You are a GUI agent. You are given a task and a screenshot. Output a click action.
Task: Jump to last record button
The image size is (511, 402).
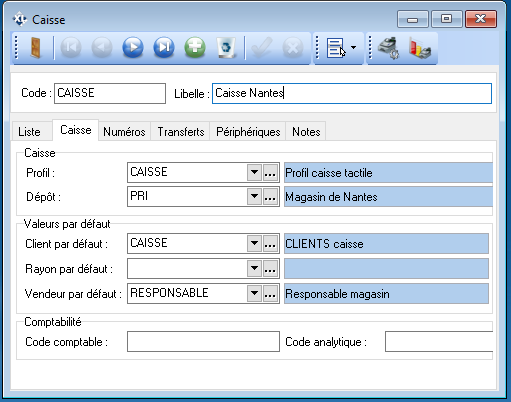(164, 48)
